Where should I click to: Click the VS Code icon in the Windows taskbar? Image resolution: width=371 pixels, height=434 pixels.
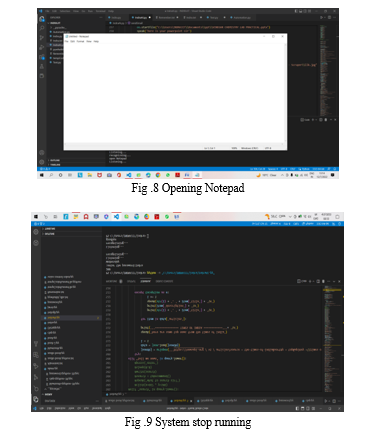point(129,175)
